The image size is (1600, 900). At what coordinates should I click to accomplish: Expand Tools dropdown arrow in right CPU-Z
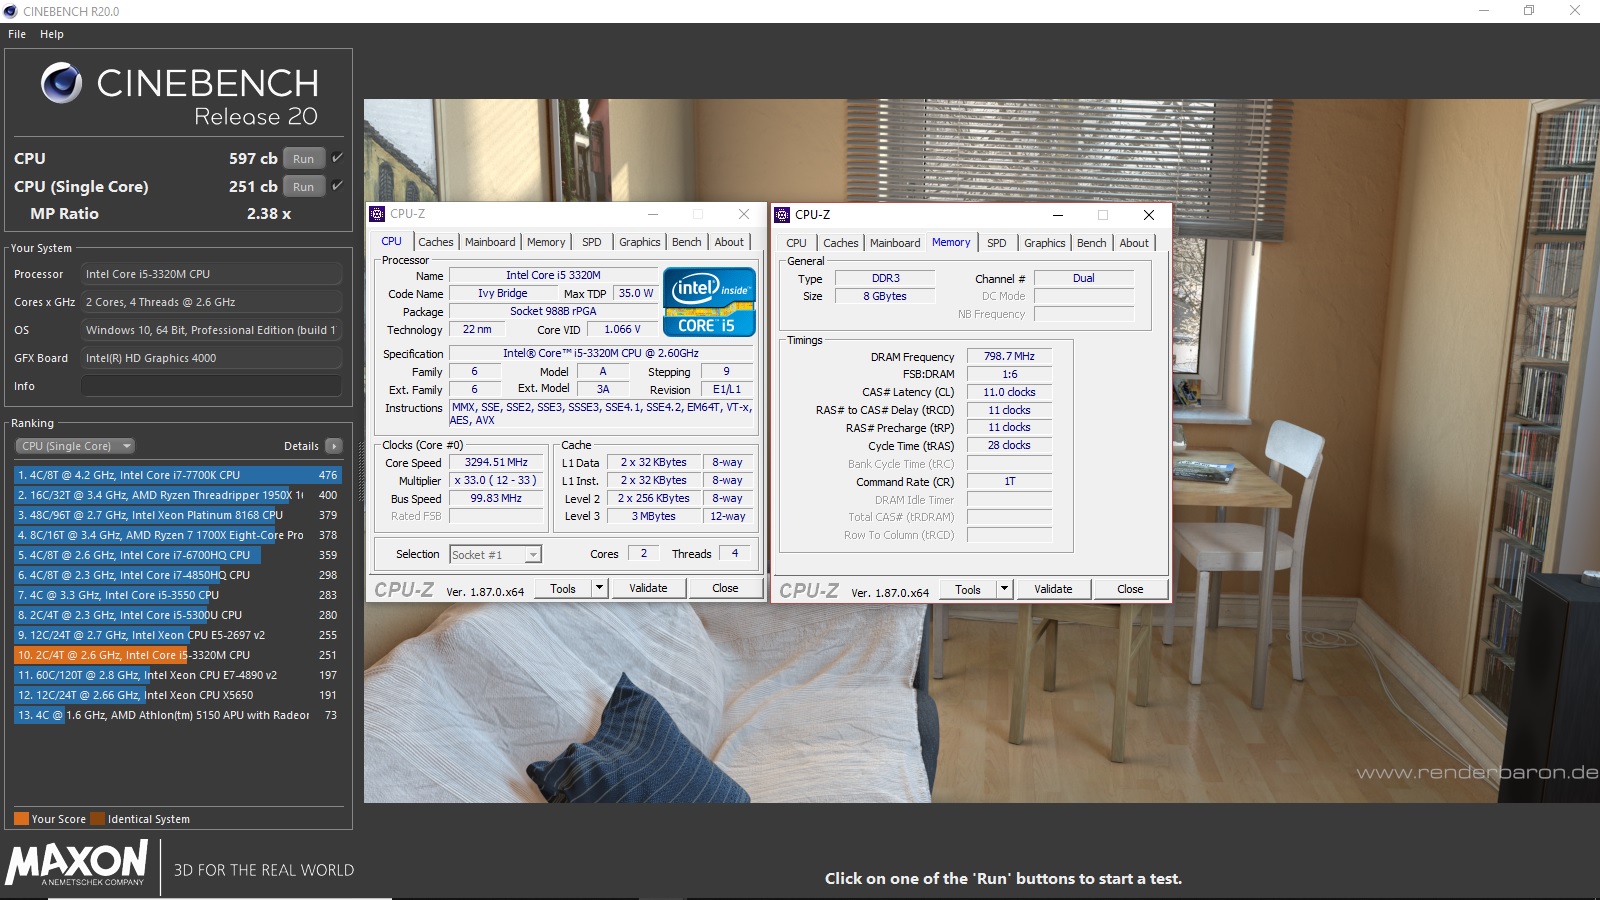coord(1005,589)
